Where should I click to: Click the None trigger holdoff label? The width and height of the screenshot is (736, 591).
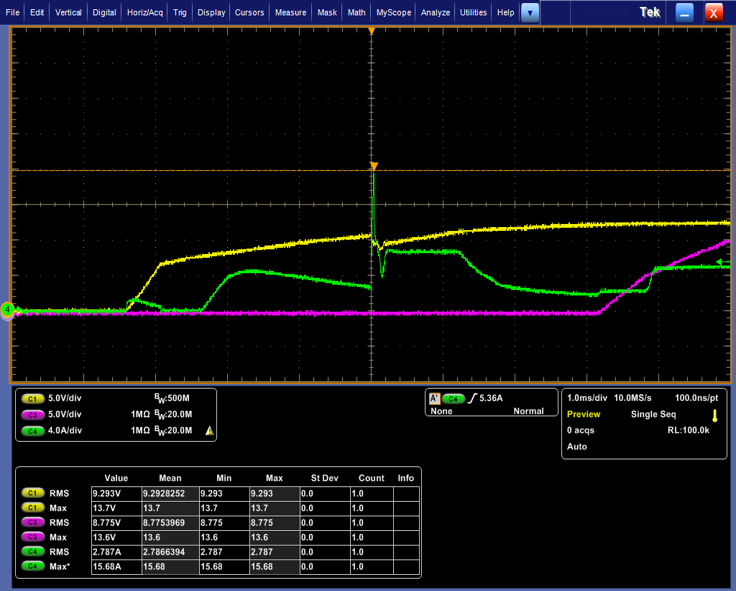click(x=441, y=411)
